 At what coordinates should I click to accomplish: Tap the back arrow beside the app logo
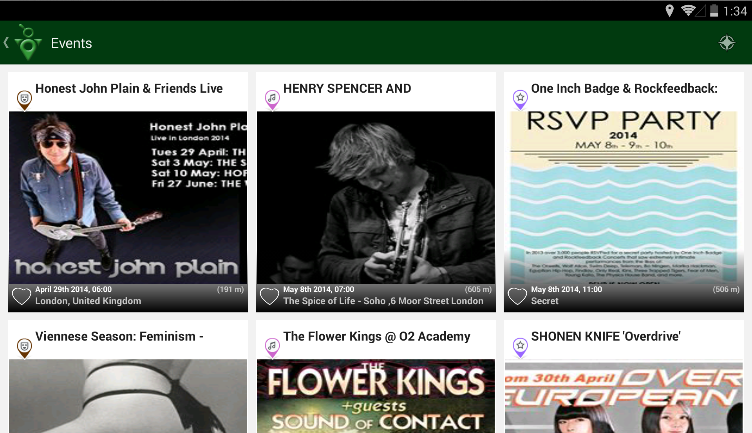click(6, 43)
